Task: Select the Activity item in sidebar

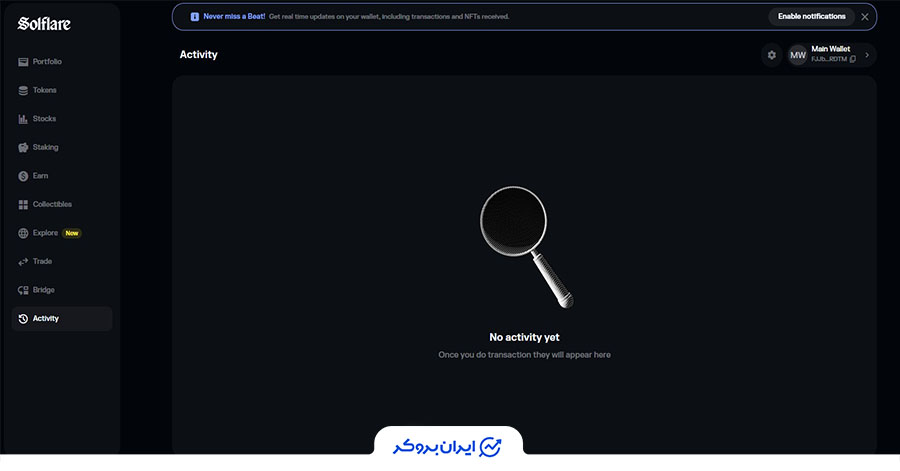Action: point(45,318)
